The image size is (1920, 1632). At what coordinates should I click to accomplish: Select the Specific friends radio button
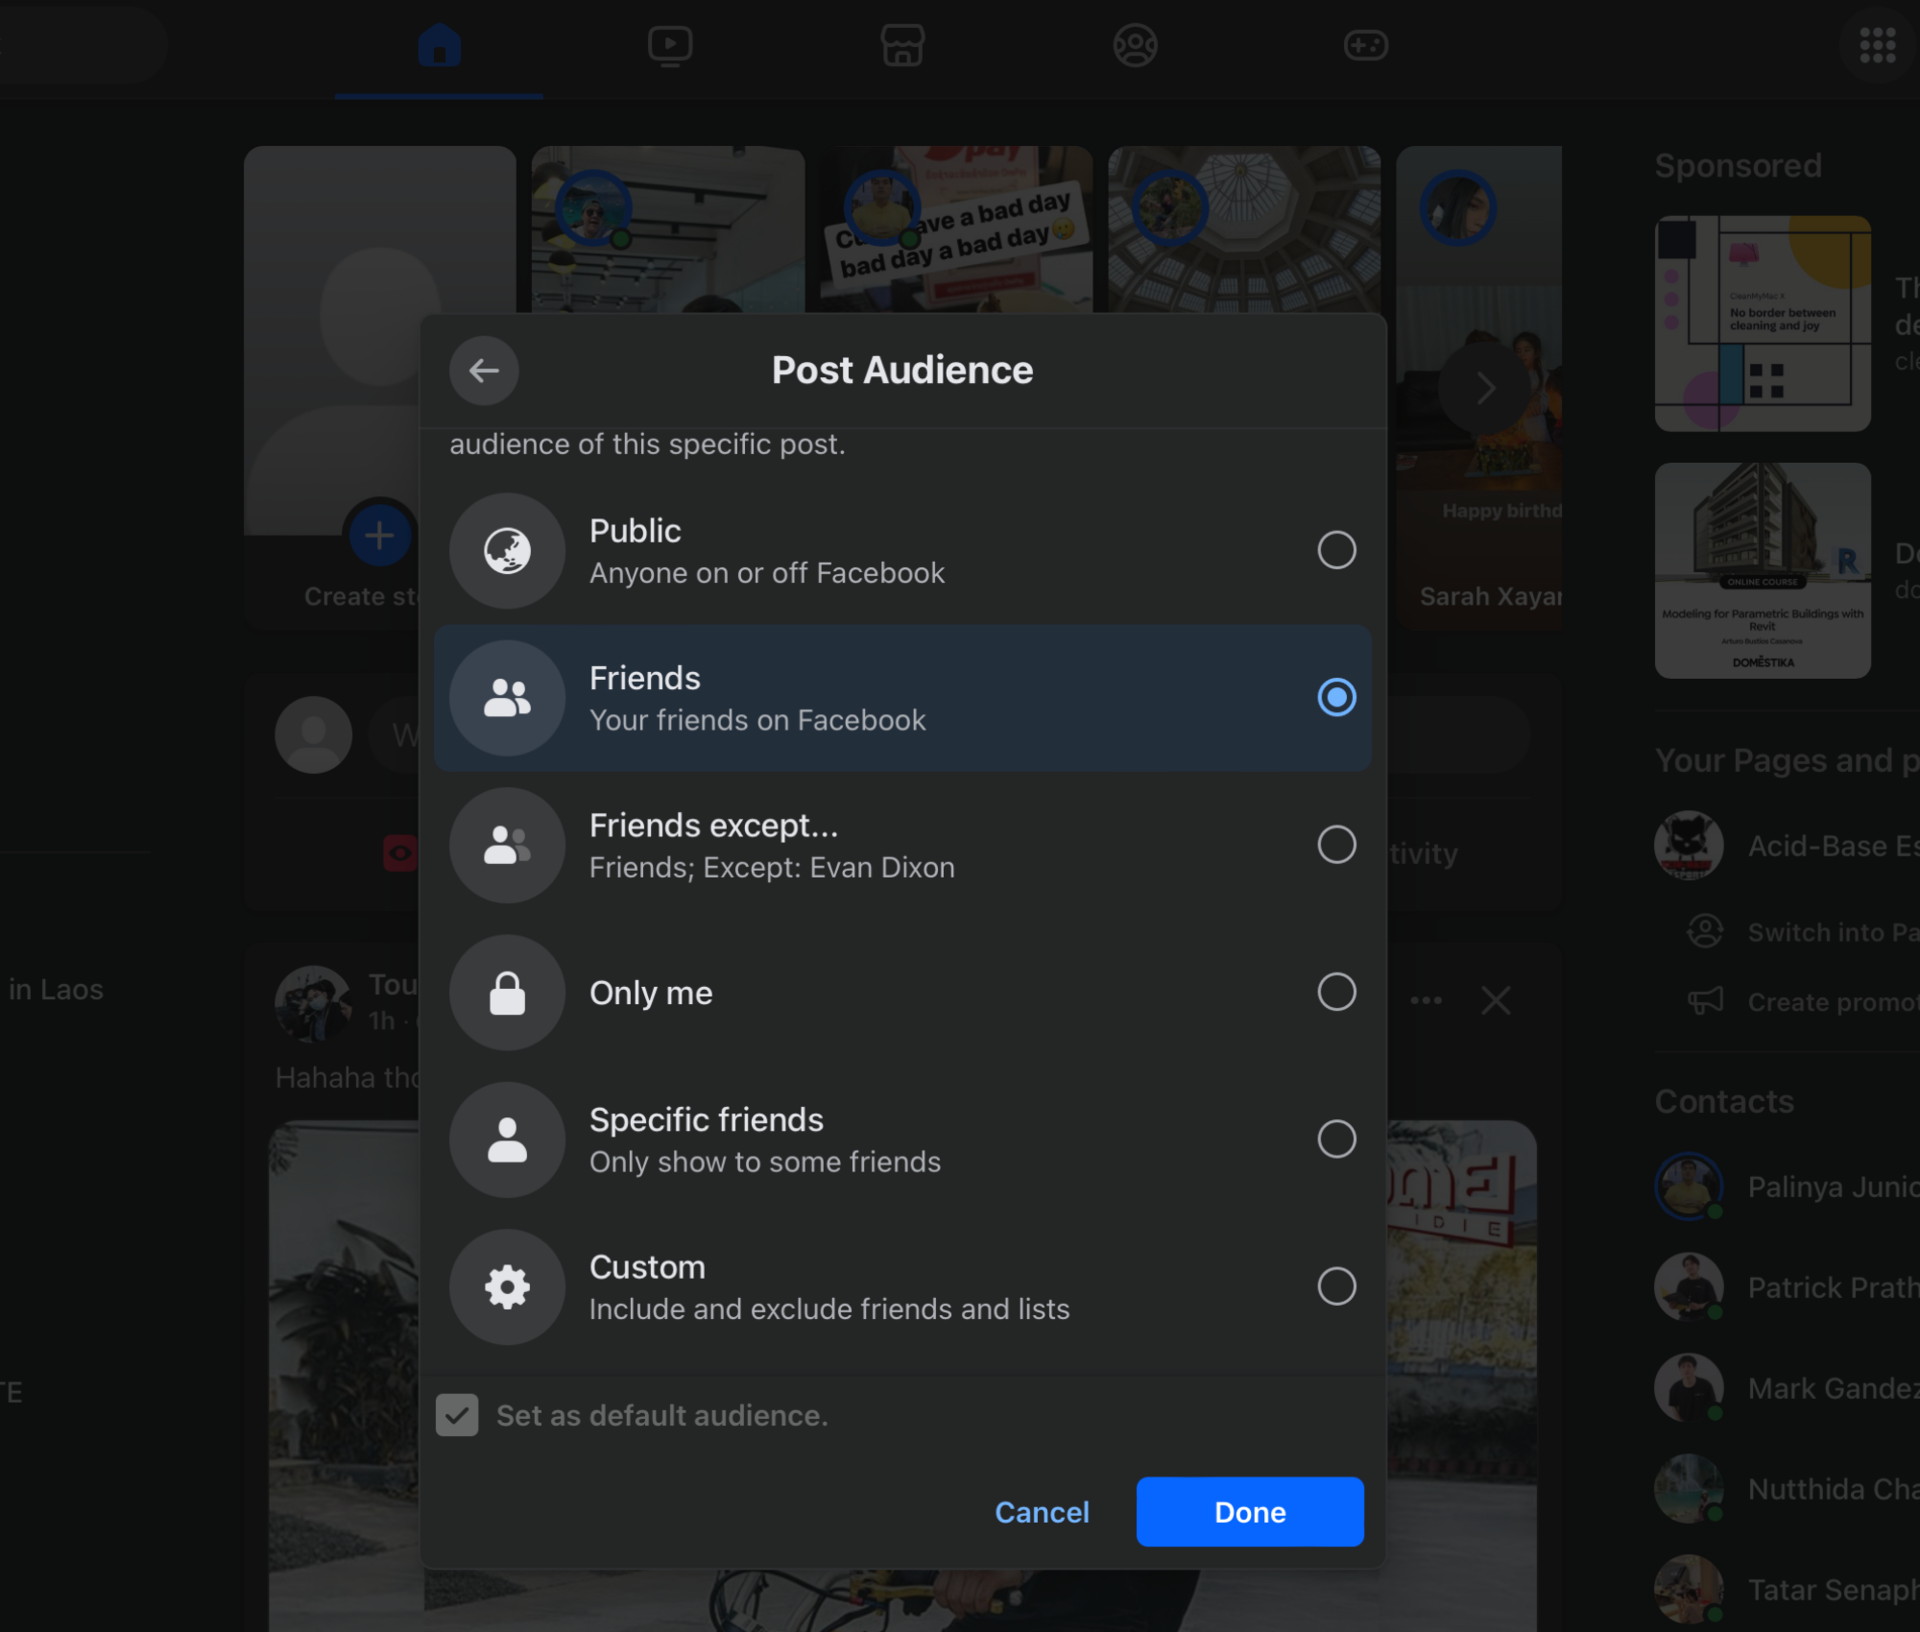point(1336,1139)
